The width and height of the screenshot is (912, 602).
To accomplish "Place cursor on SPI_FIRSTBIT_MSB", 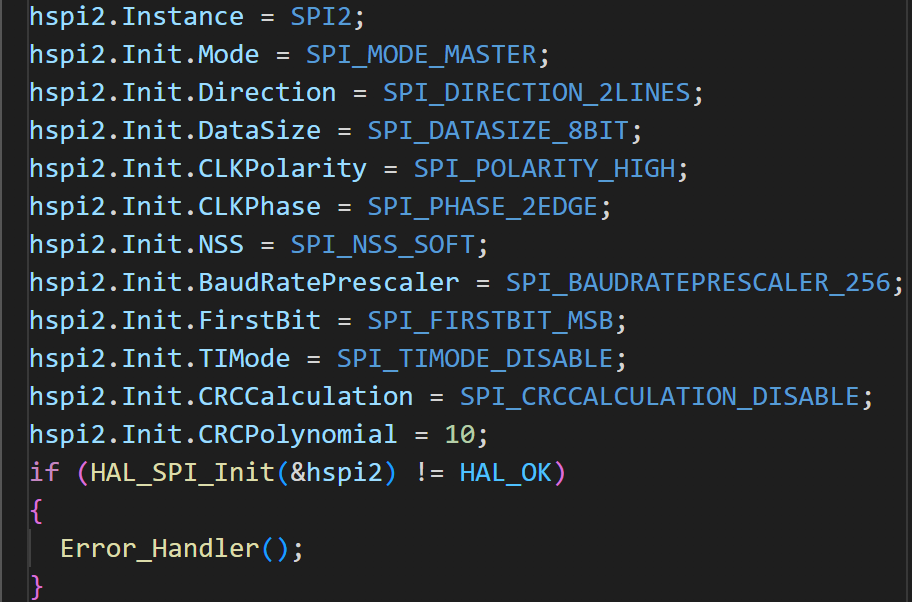I will [x=490, y=321].
